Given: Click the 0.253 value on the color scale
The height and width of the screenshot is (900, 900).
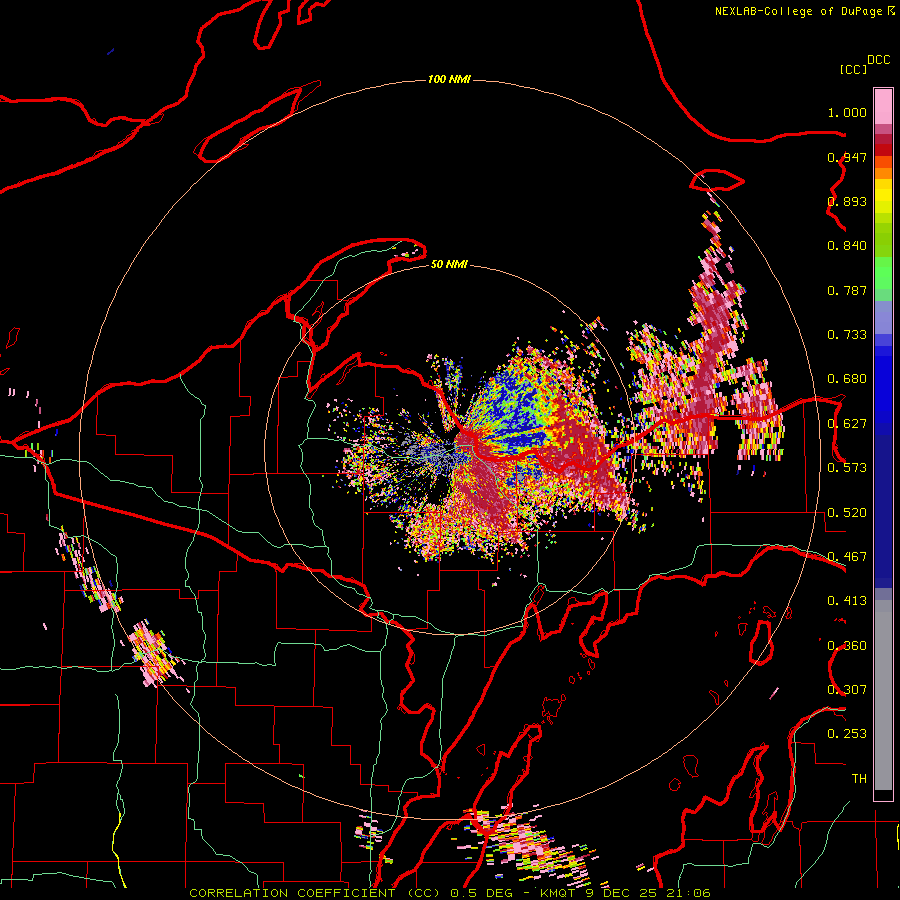Looking at the screenshot, I should pos(847,734).
